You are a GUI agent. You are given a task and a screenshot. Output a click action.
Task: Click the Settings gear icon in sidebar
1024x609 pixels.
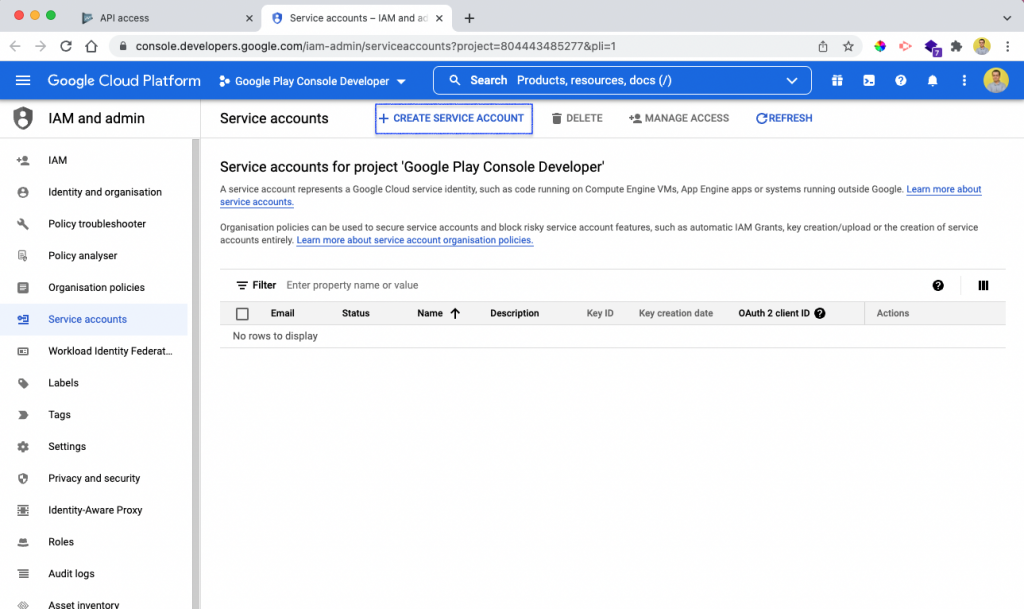pos(23,446)
